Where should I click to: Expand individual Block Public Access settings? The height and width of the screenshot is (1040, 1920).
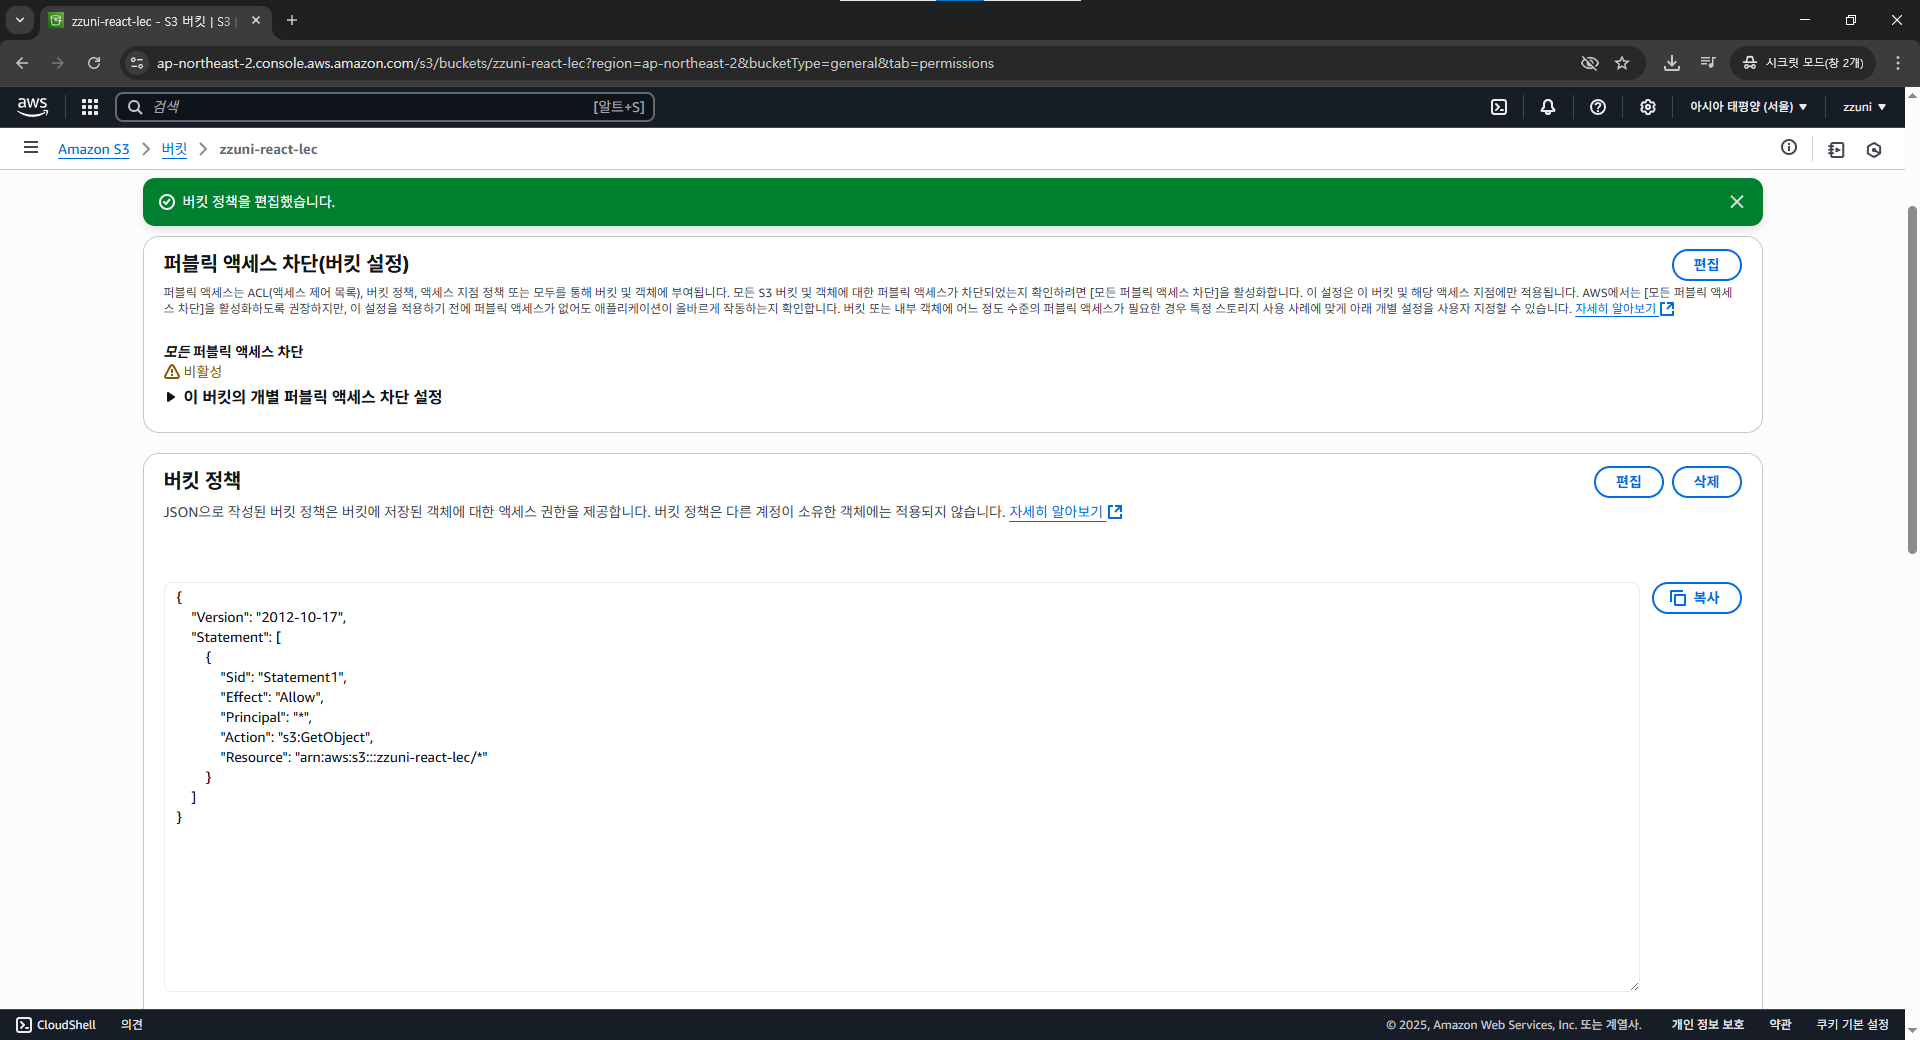(x=304, y=397)
